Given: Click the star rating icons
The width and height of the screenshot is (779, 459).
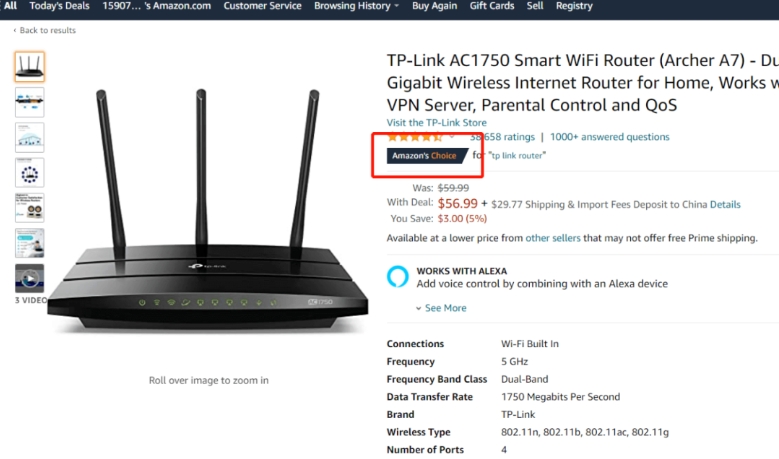Looking at the screenshot, I should 414,137.
